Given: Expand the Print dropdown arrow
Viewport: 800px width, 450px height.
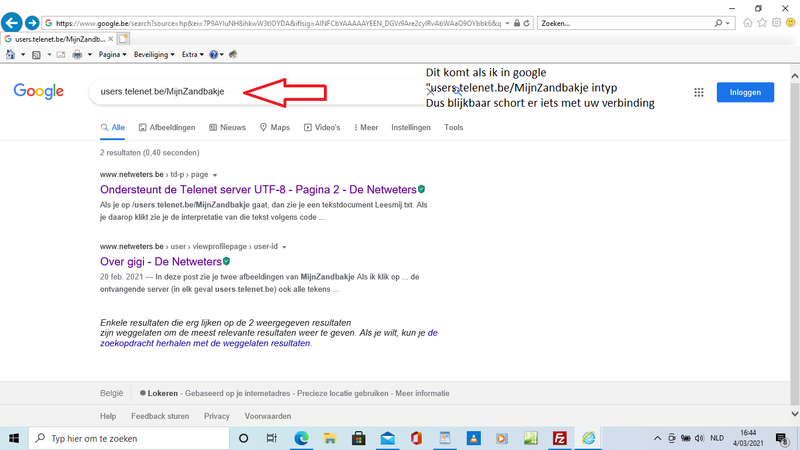Looking at the screenshot, I should click(90, 55).
